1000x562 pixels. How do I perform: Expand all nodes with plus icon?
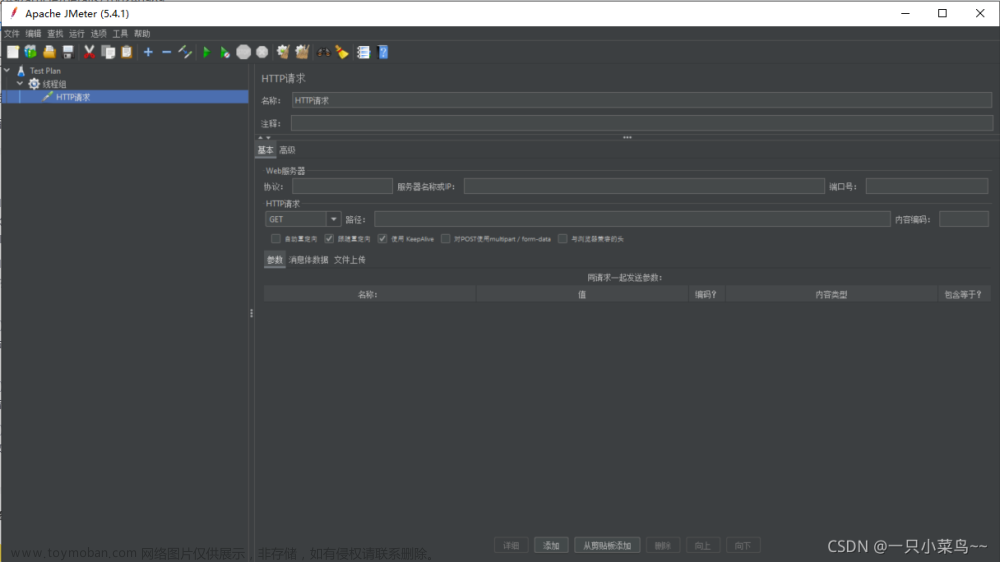tap(148, 52)
